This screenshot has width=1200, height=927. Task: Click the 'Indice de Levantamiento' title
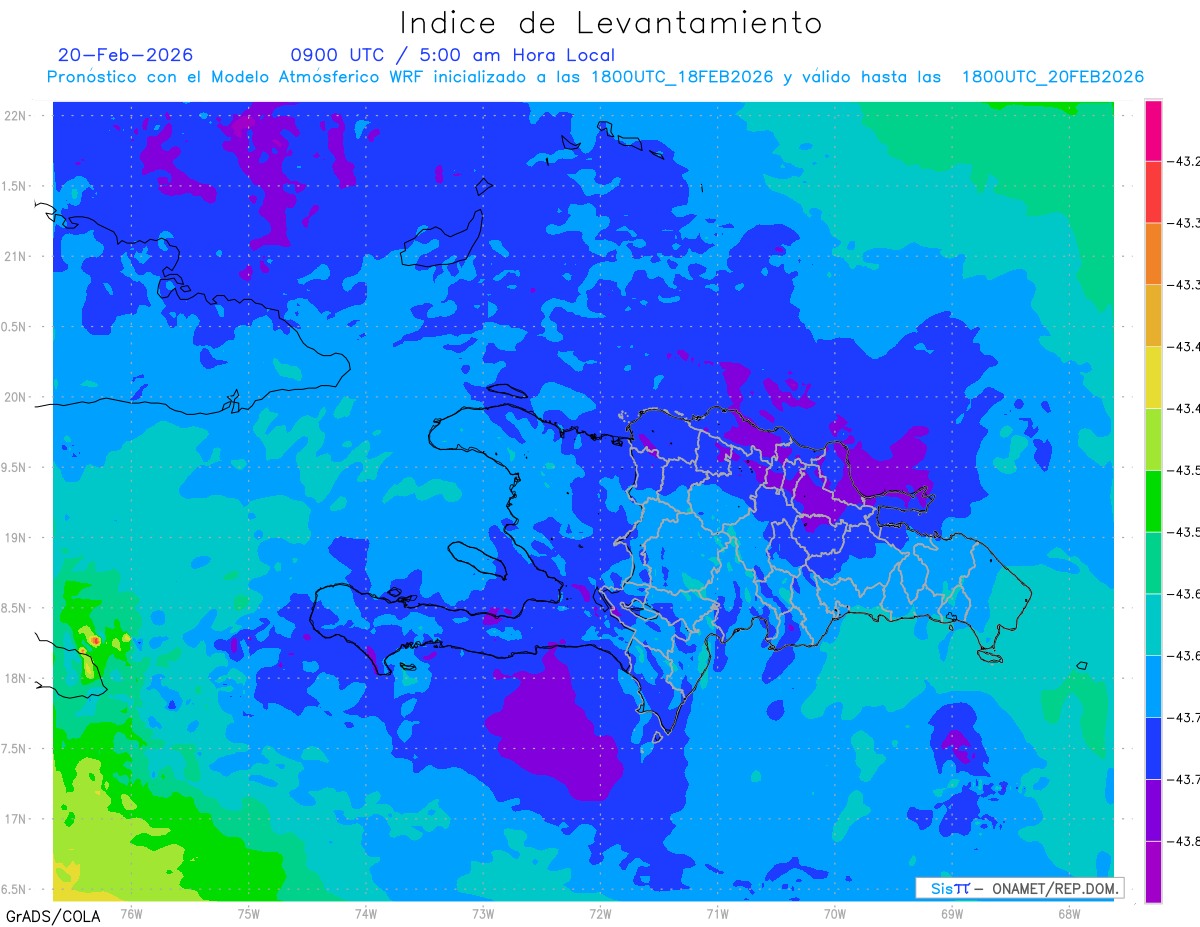pos(611,23)
